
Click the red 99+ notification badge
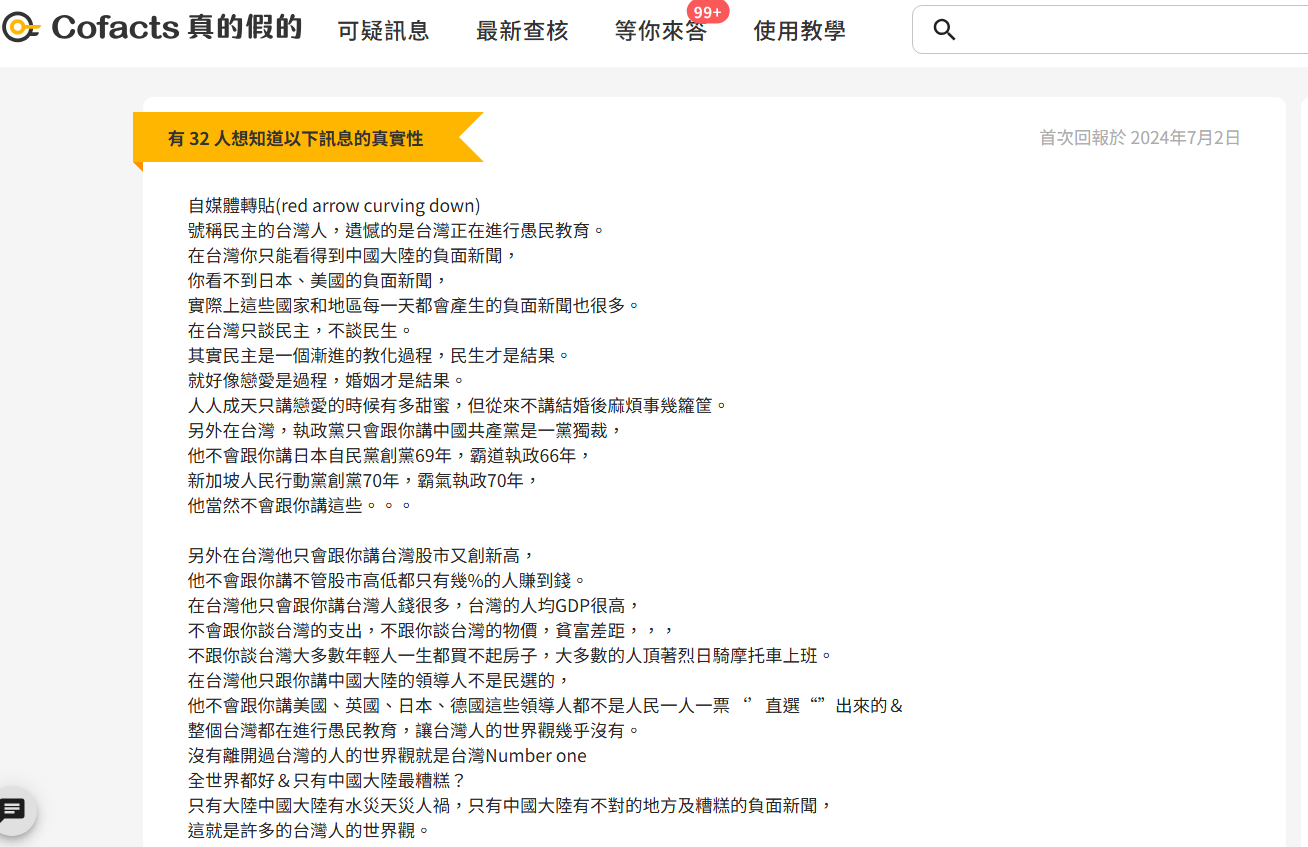coord(708,12)
